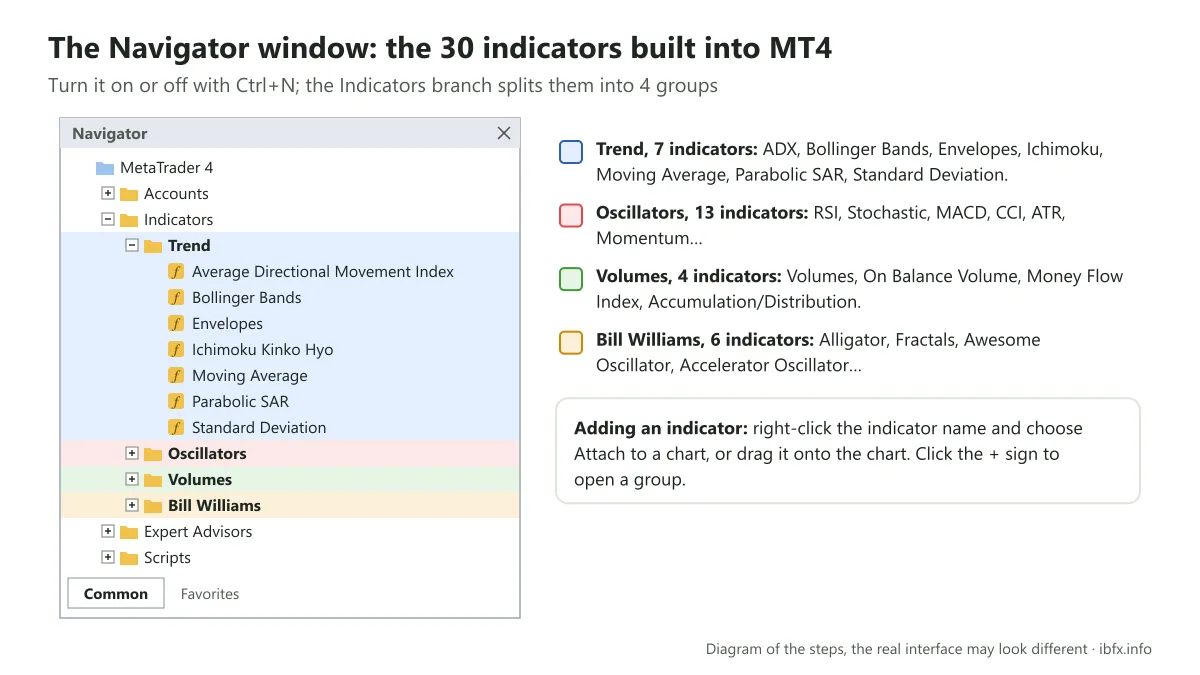Expand the Expert Advisors branch
The height and width of the screenshot is (675, 1200).
(108, 532)
